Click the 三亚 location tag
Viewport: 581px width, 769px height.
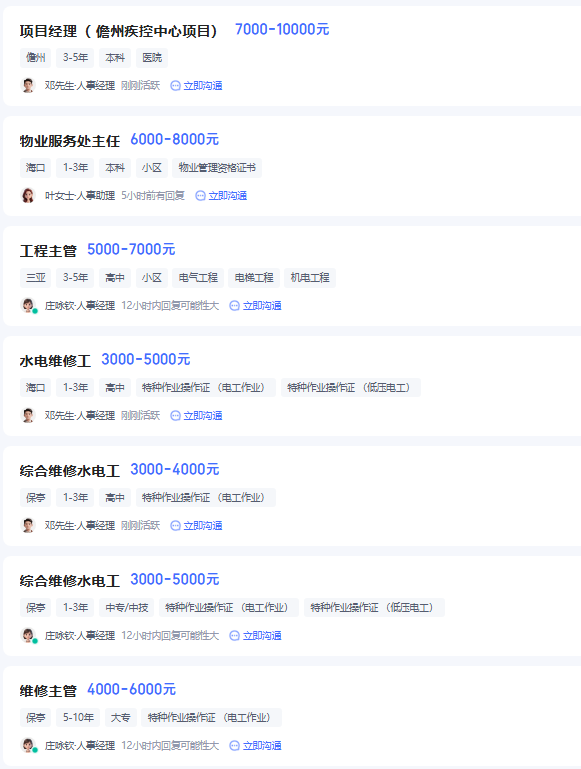(x=35, y=278)
